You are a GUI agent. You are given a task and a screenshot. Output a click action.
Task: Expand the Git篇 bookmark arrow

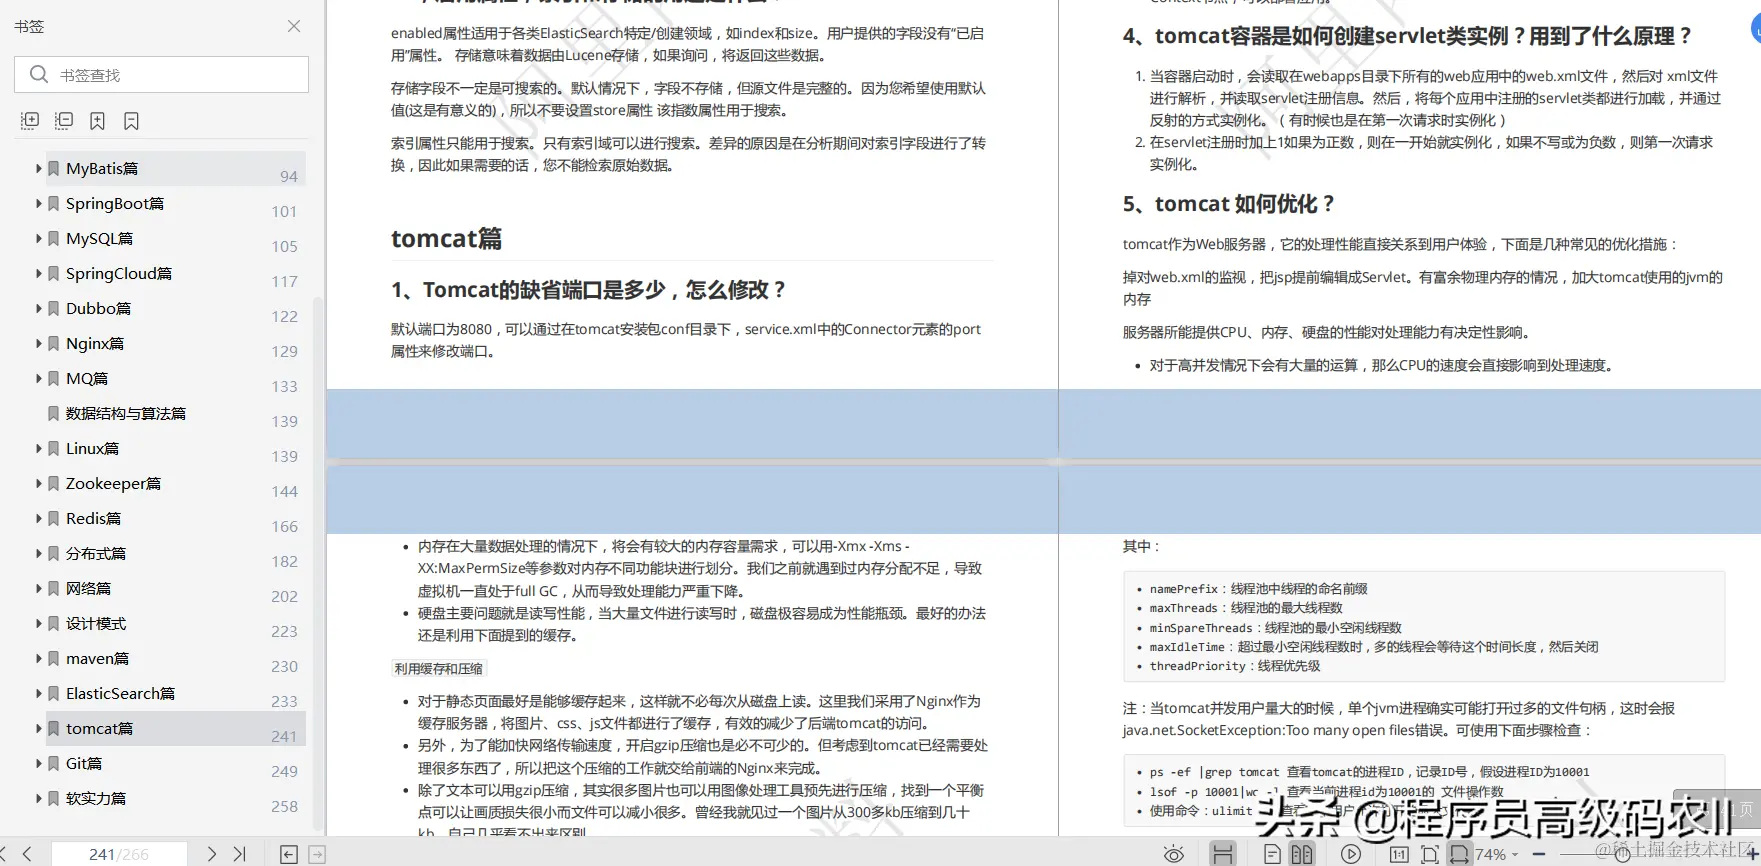[39, 763]
